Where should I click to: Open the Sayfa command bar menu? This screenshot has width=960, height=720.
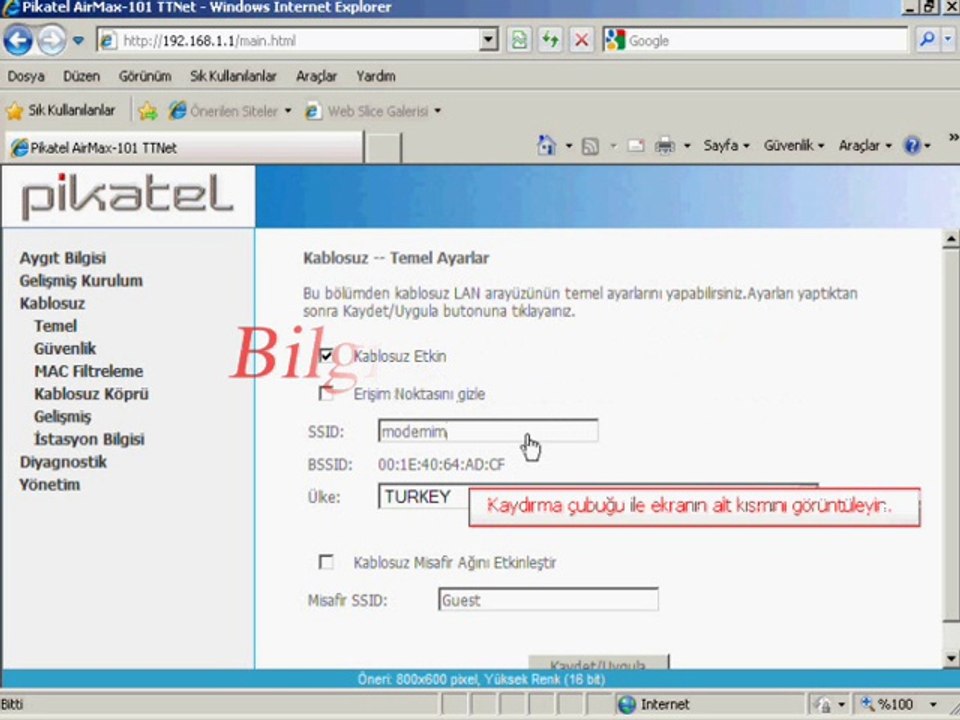726,146
